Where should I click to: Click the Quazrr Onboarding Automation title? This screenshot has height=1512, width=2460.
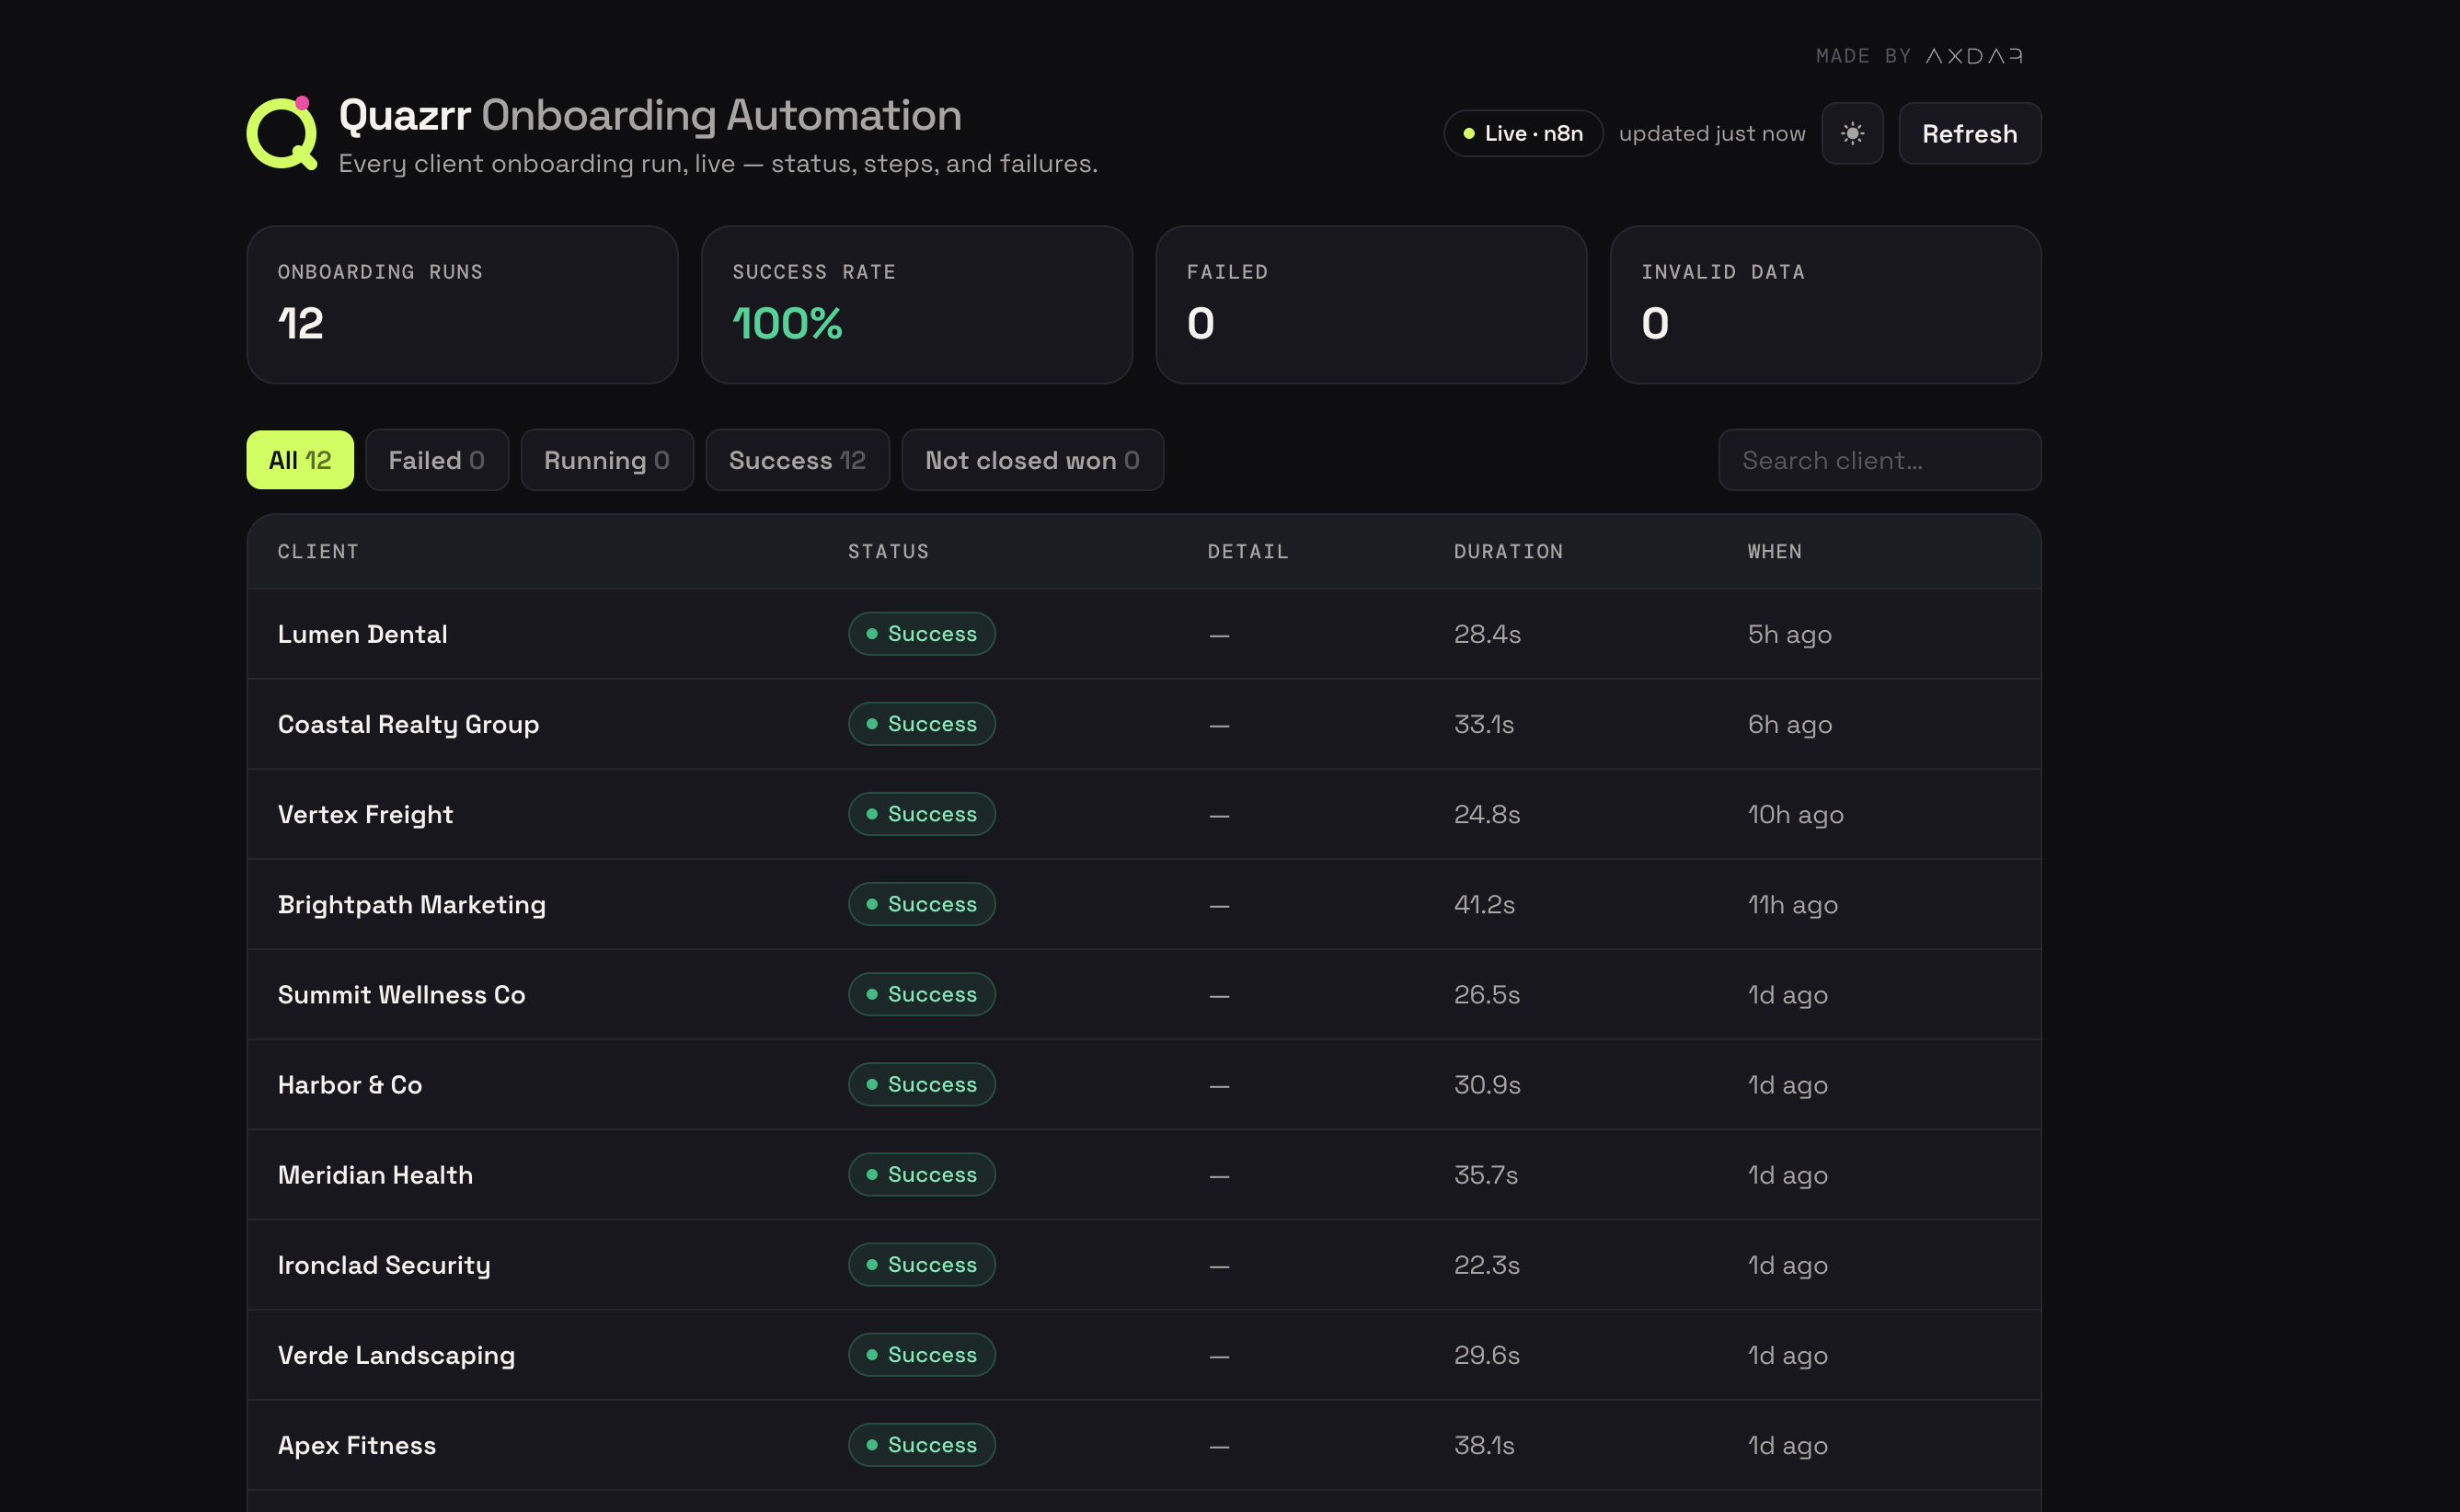pyautogui.click(x=650, y=115)
